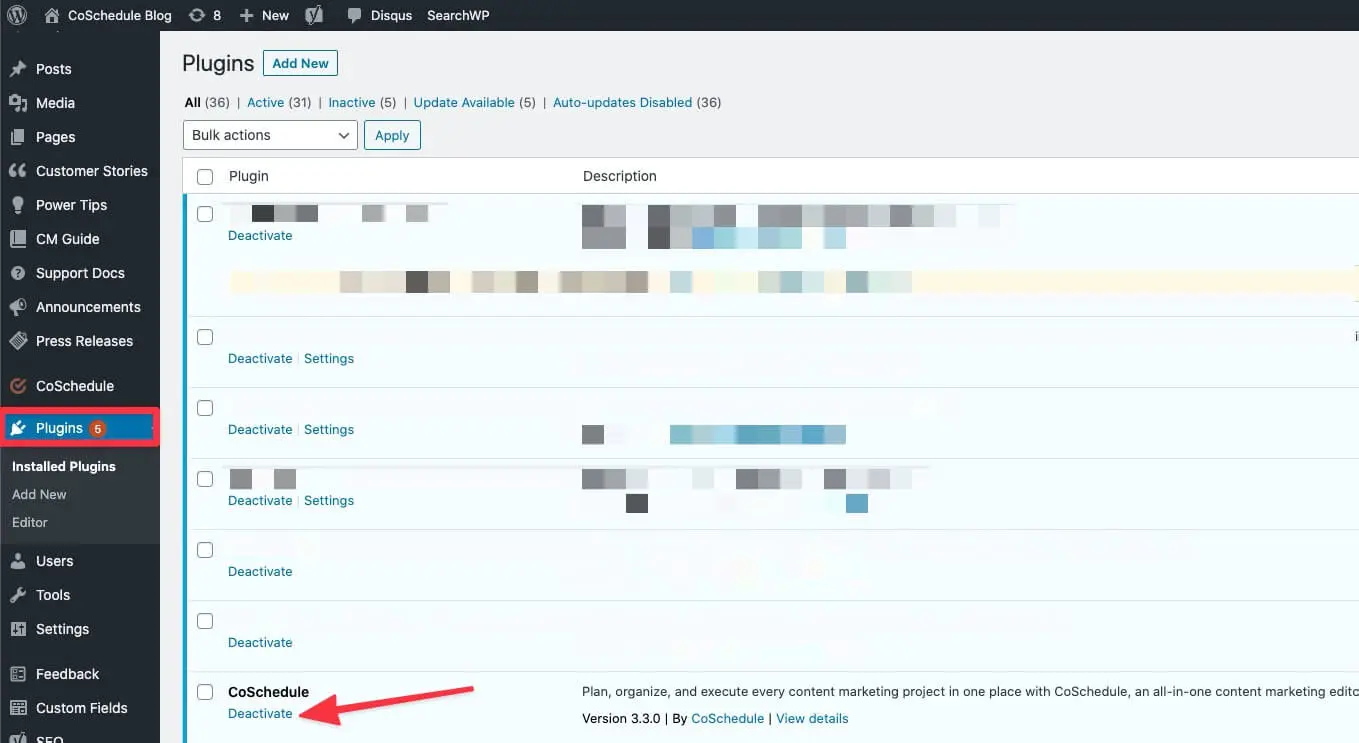Check the CoSchedule plugin checkbox

(205, 692)
